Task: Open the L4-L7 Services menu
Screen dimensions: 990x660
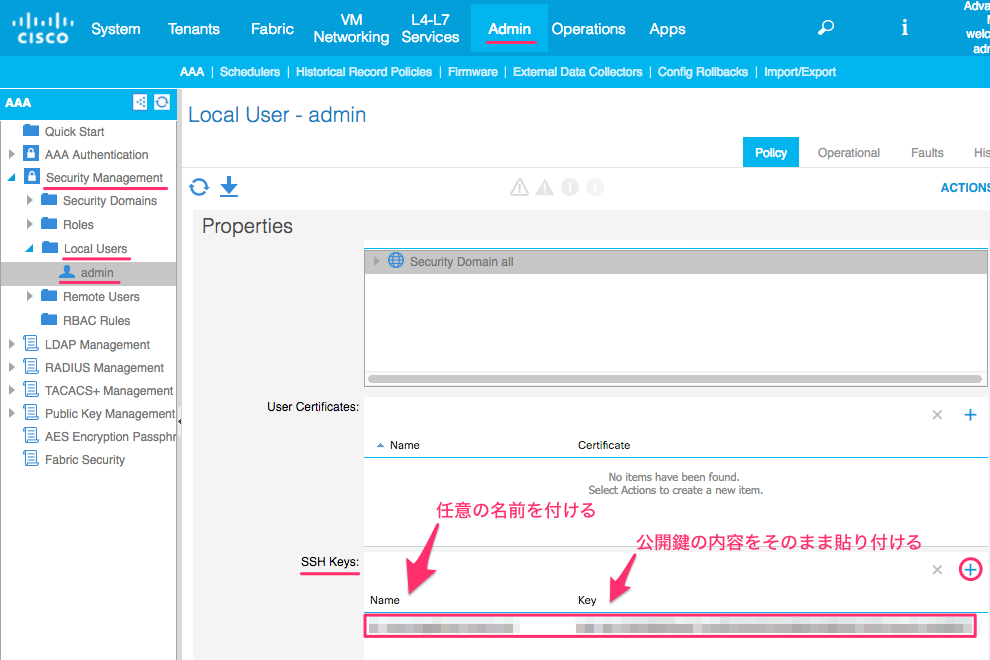Action: coord(430,28)
